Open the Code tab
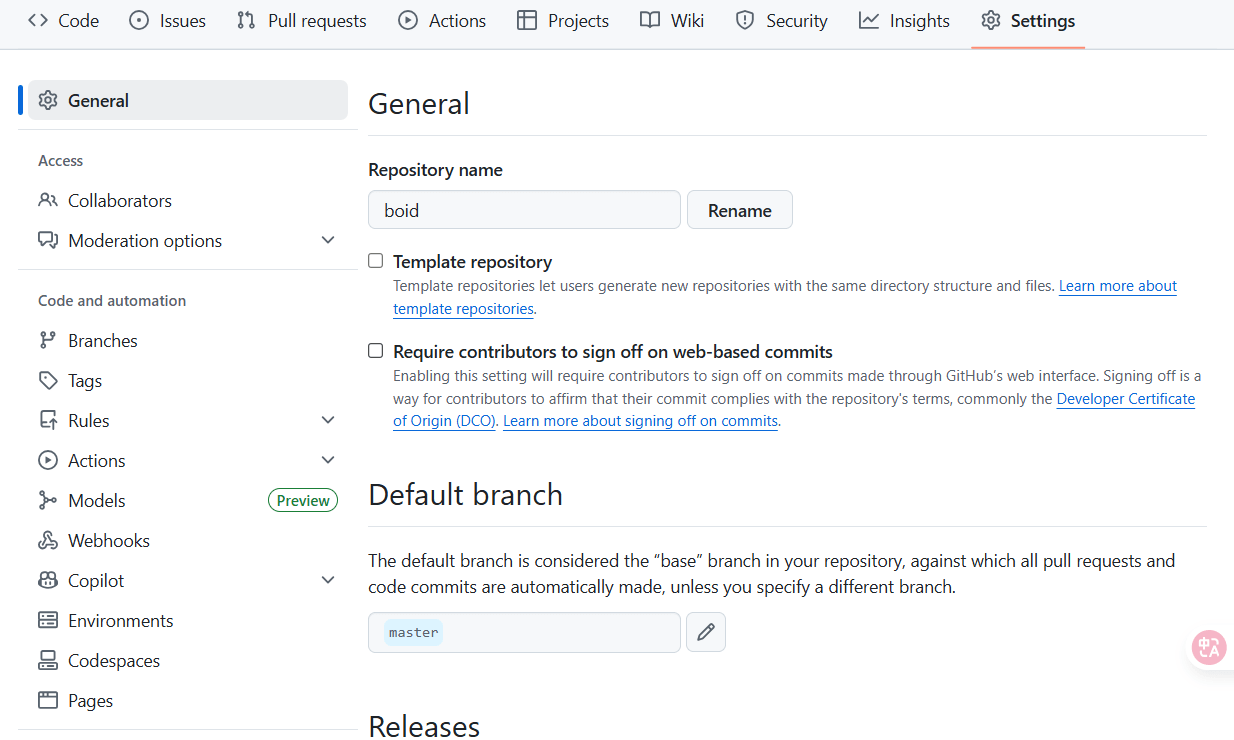The height and width of the screenshot is (740, 1234). tap(64, 20)
